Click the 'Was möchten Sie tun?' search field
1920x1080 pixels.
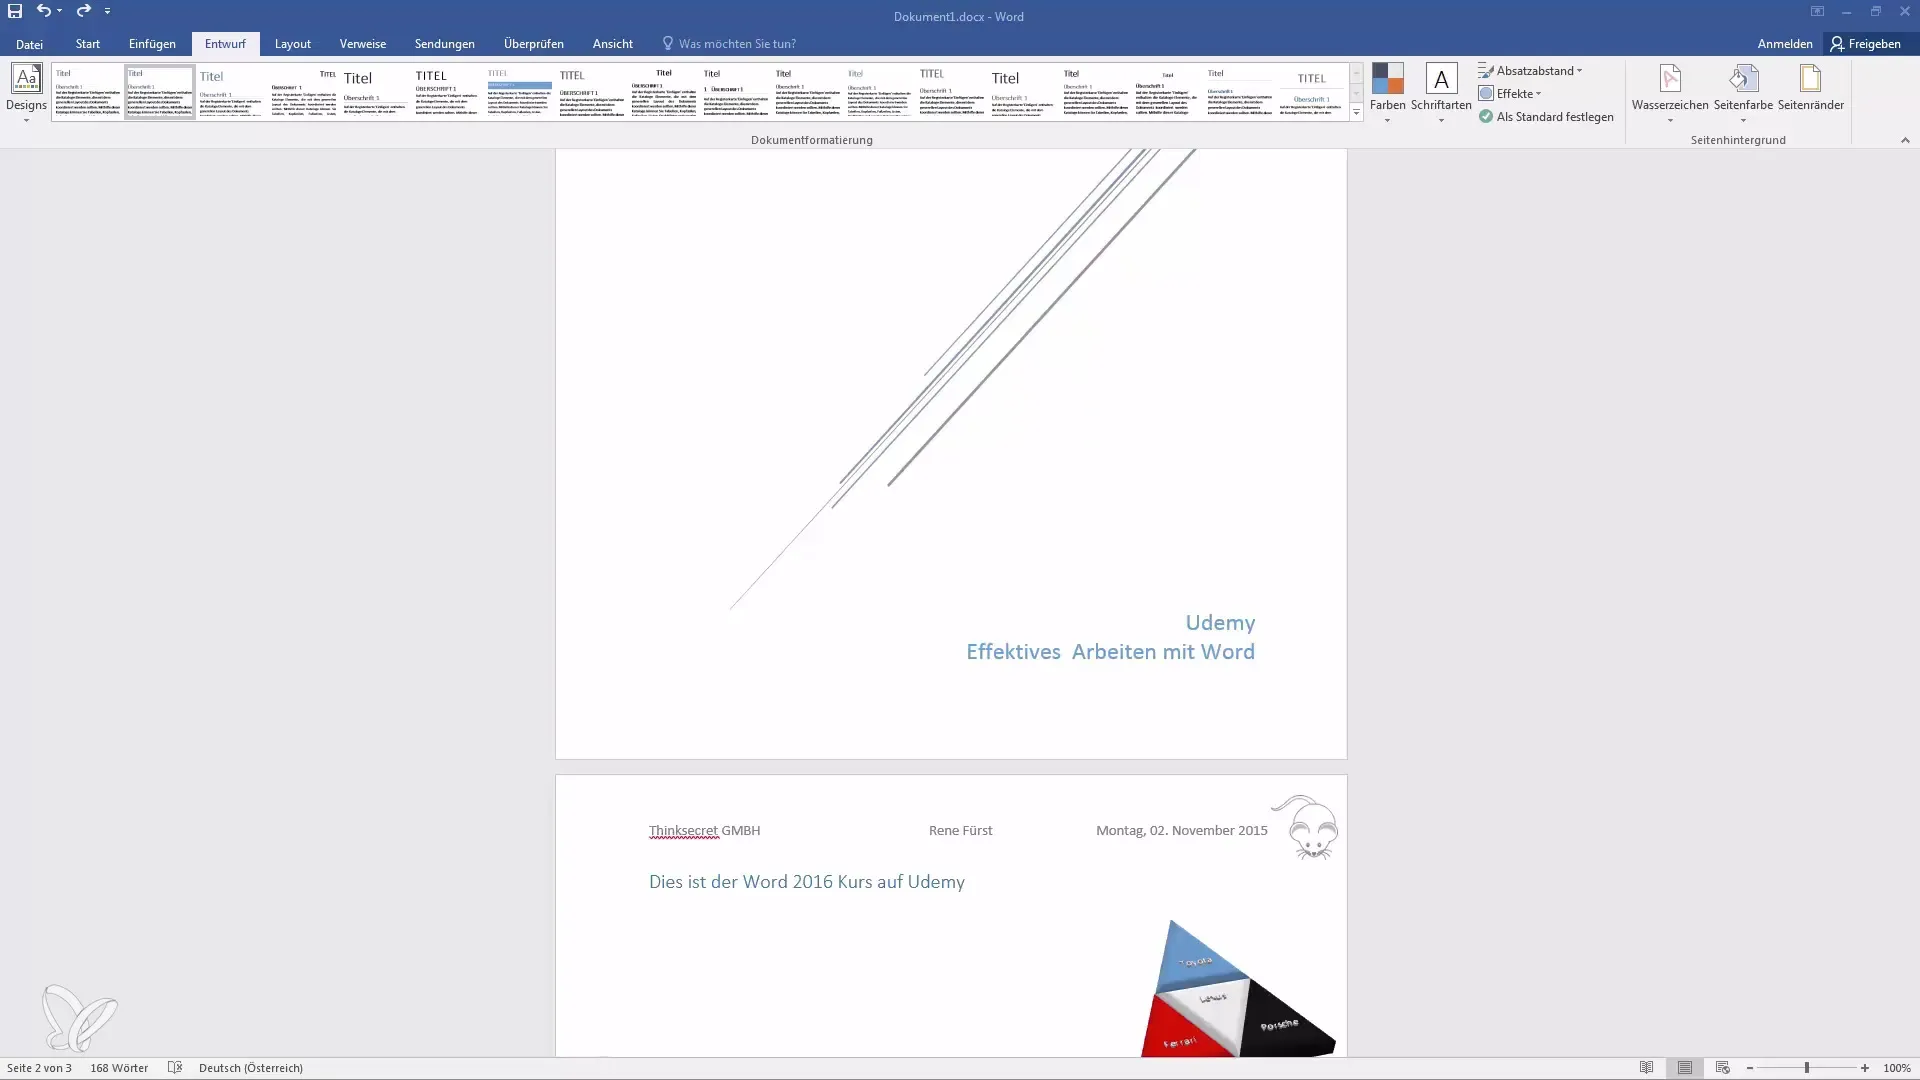(x=737, y=44)
